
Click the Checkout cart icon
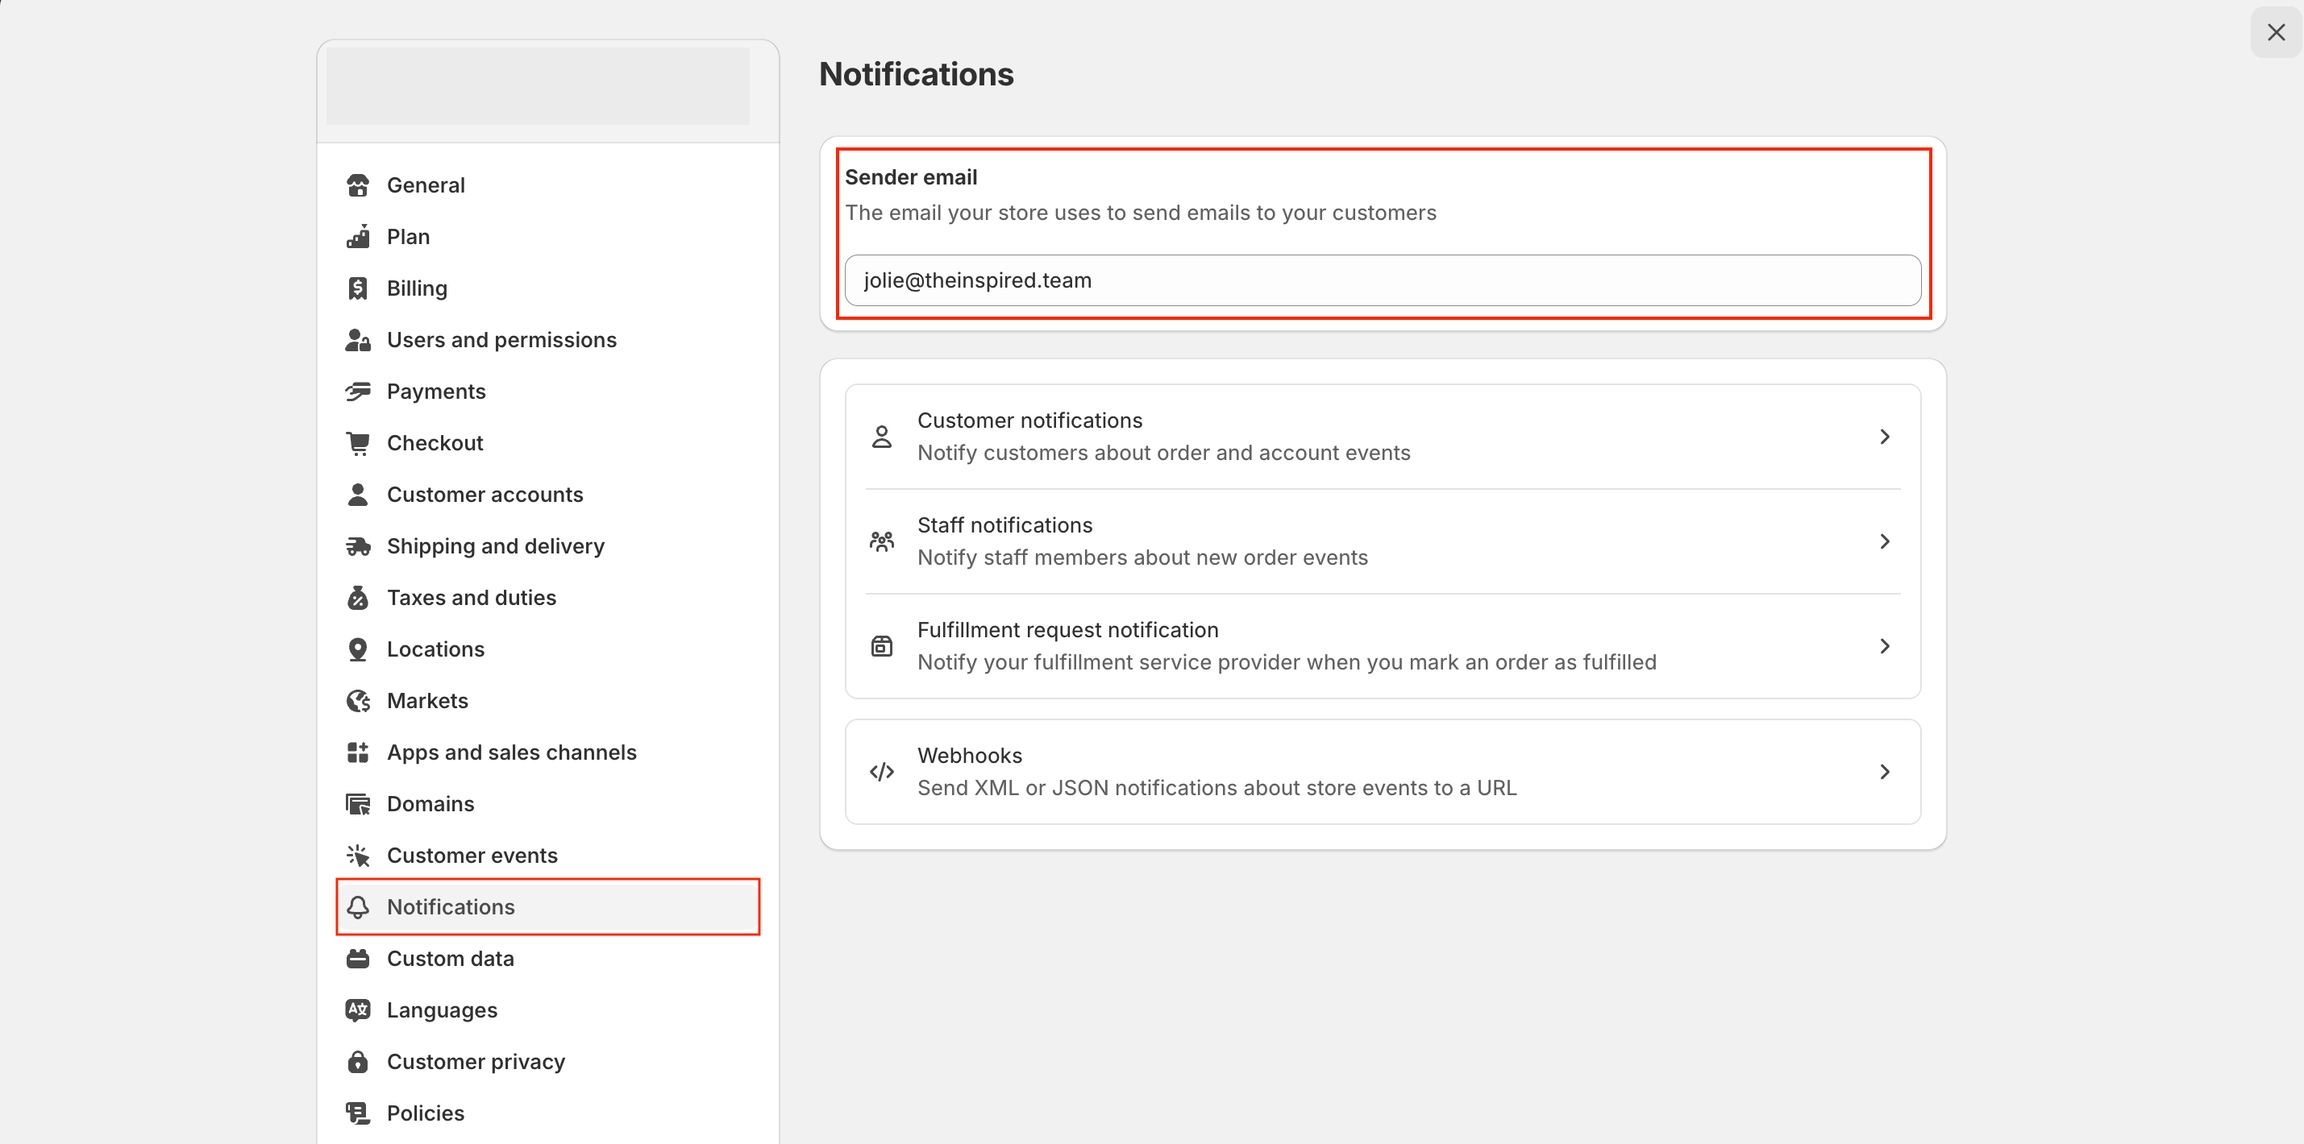coord(357,443)
